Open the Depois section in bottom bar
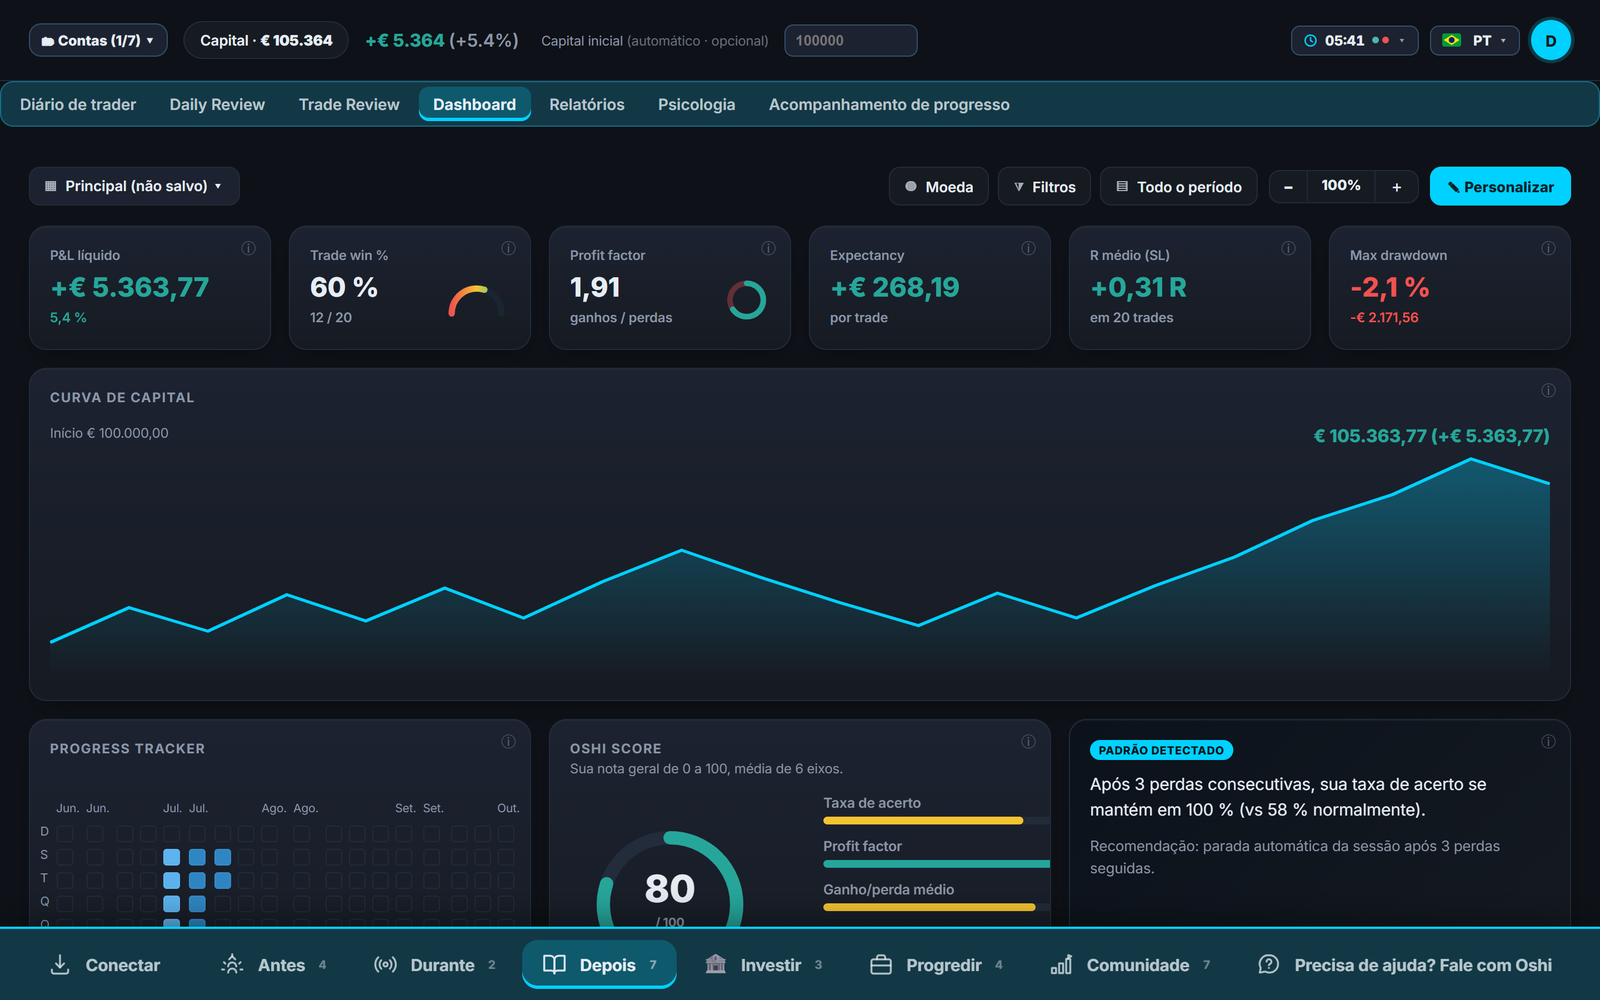 coord(599,964)
